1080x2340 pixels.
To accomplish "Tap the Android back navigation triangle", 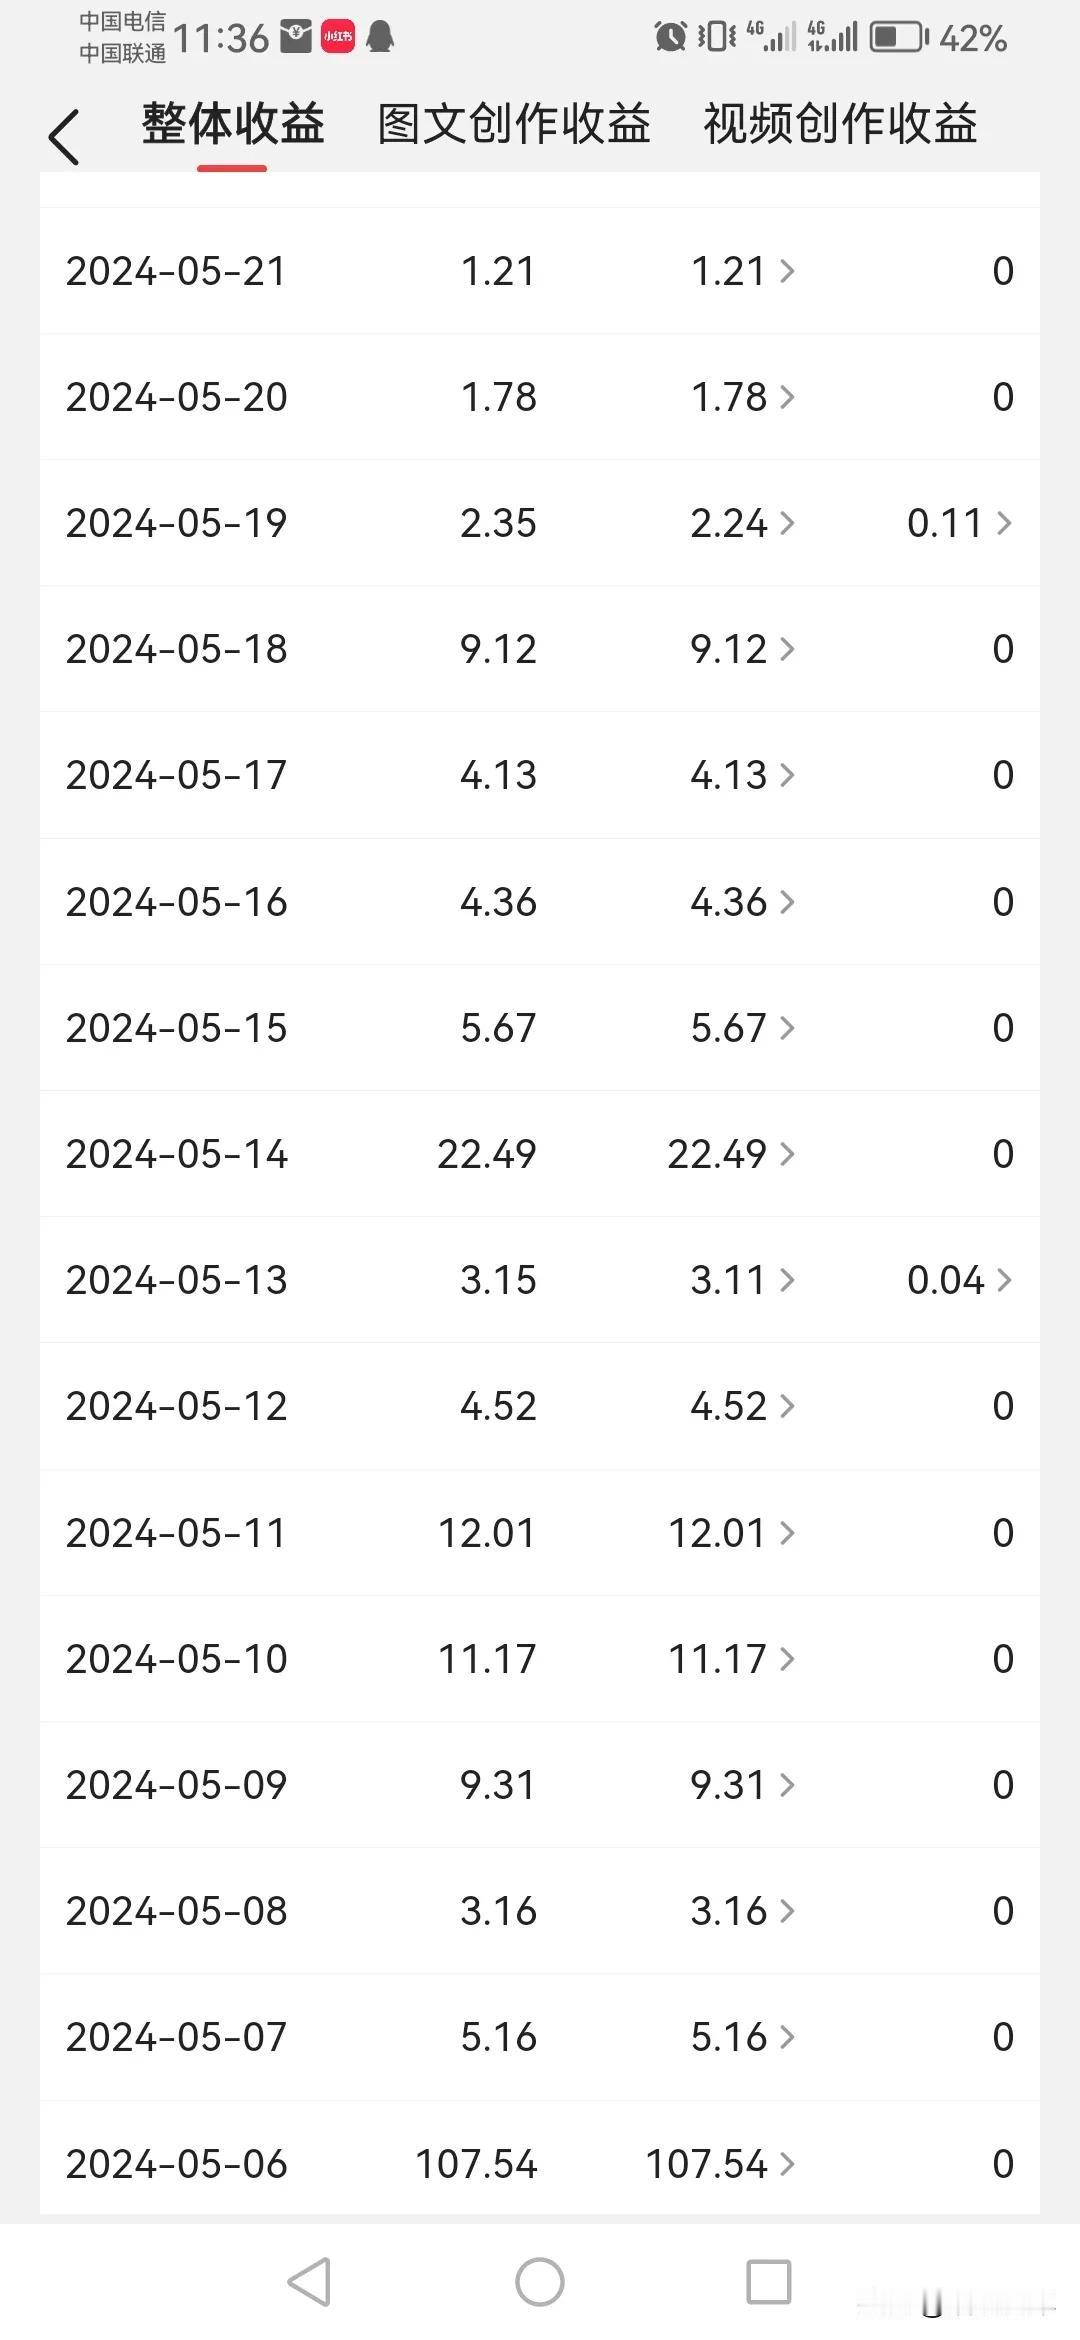I will pyautogui.click(x=309, y=2282).
